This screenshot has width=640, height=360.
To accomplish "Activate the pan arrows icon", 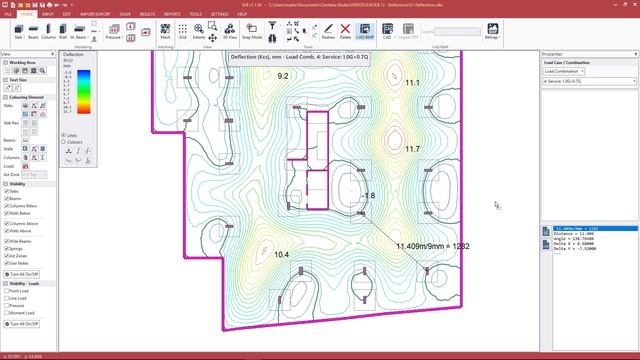I will [x=212, y=38].
